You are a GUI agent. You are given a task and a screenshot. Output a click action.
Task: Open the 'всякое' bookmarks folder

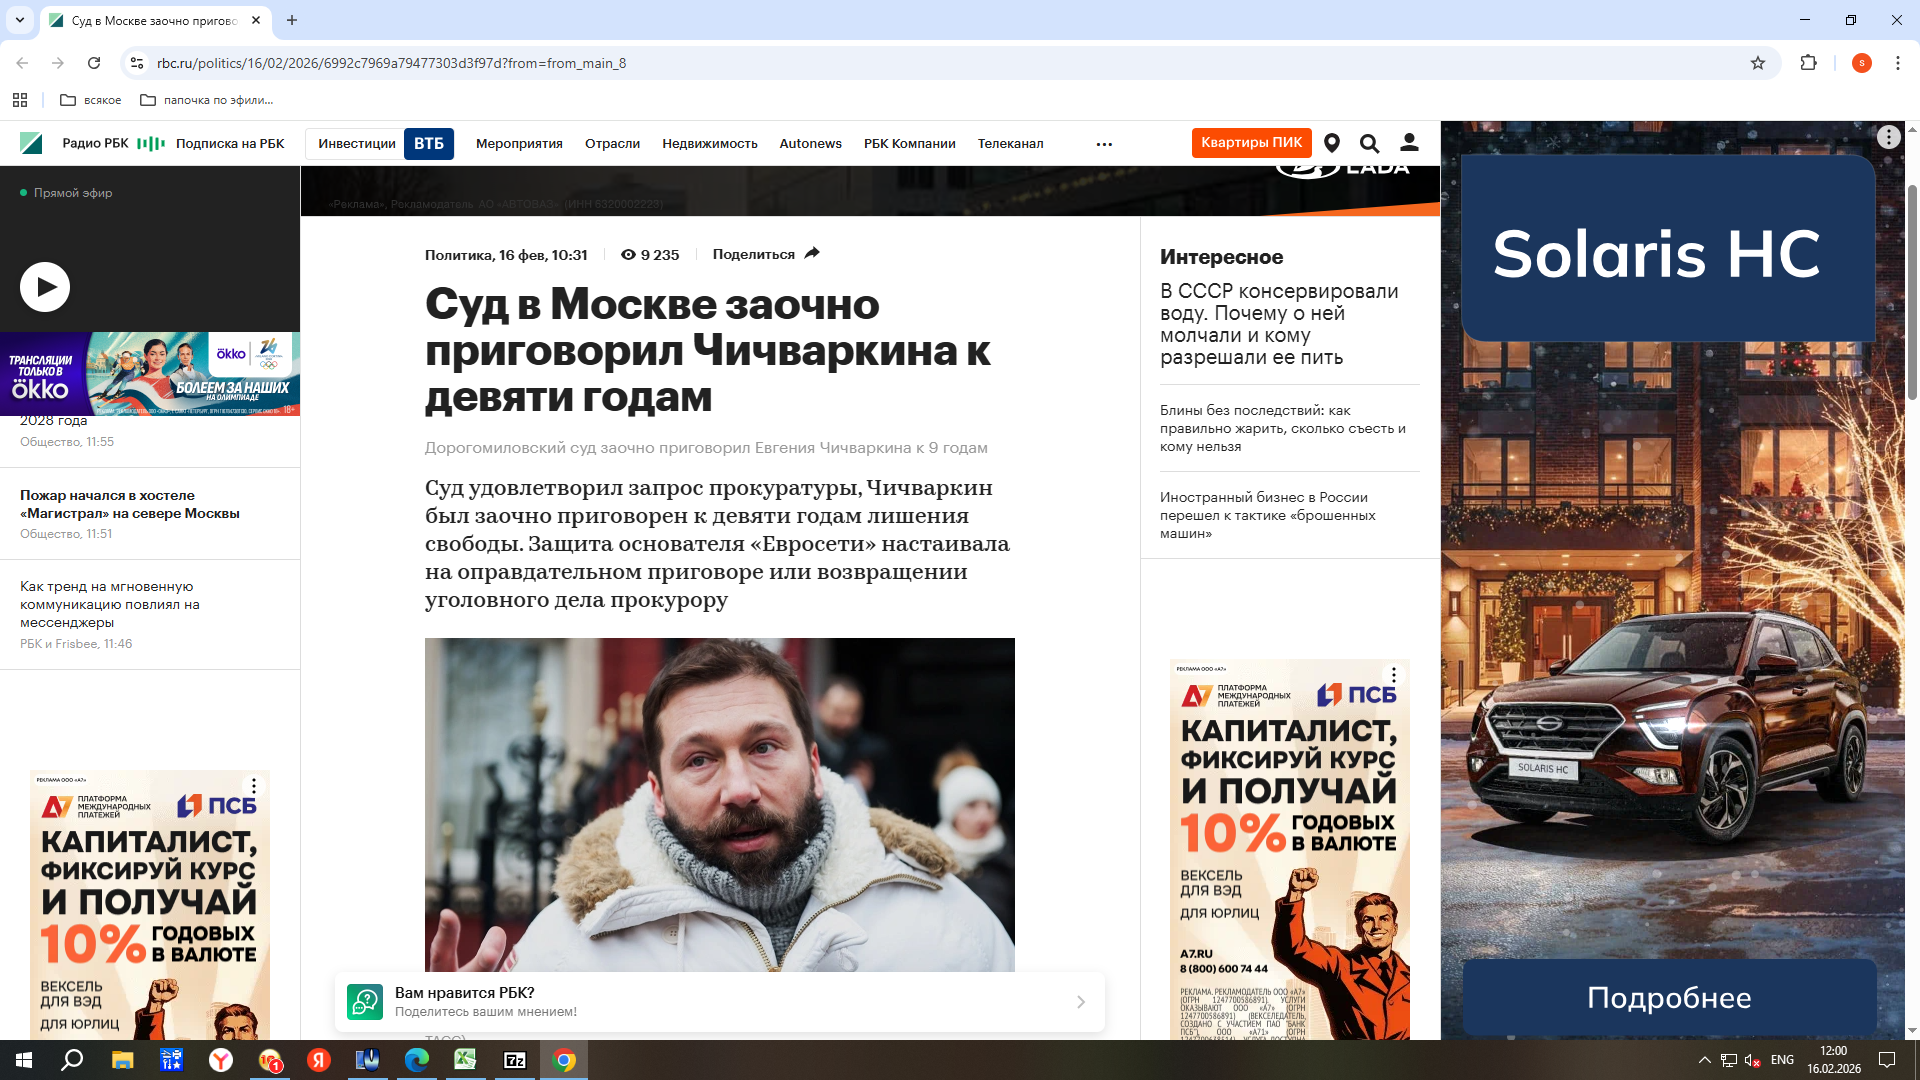[91, 100]
